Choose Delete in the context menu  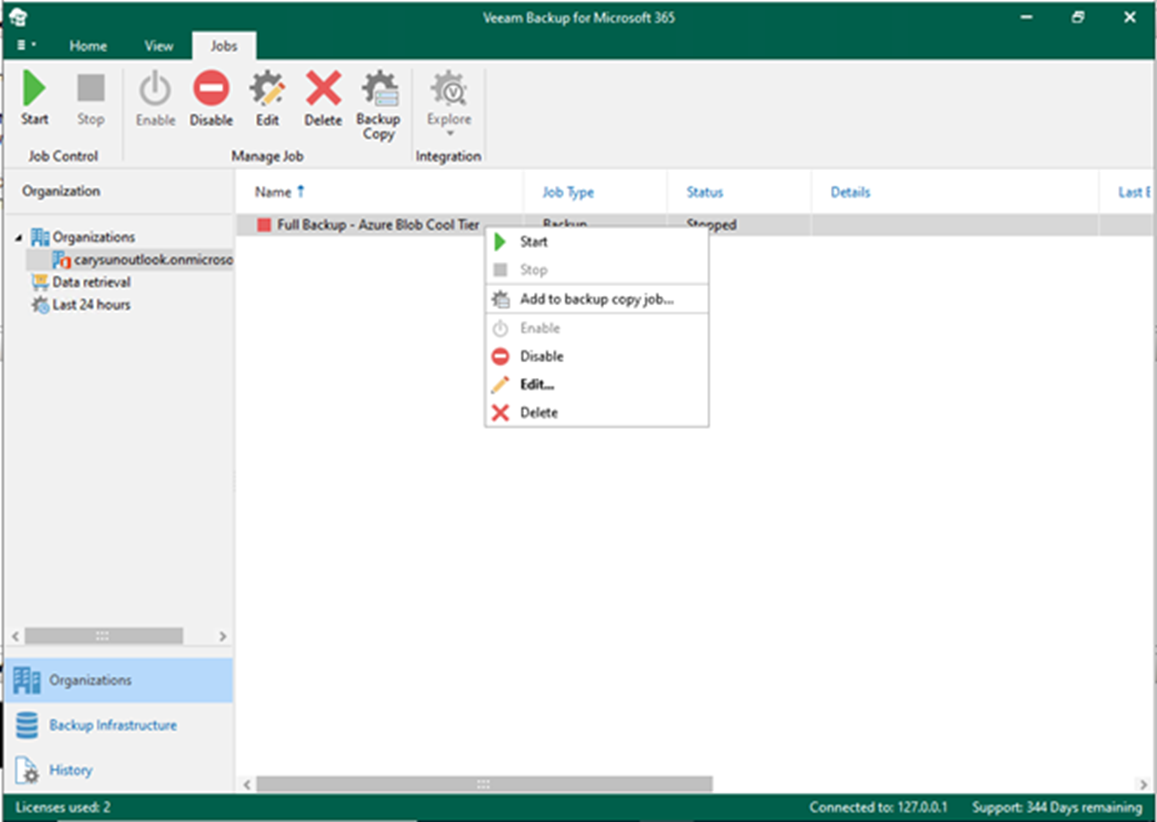tap(596, 412)
